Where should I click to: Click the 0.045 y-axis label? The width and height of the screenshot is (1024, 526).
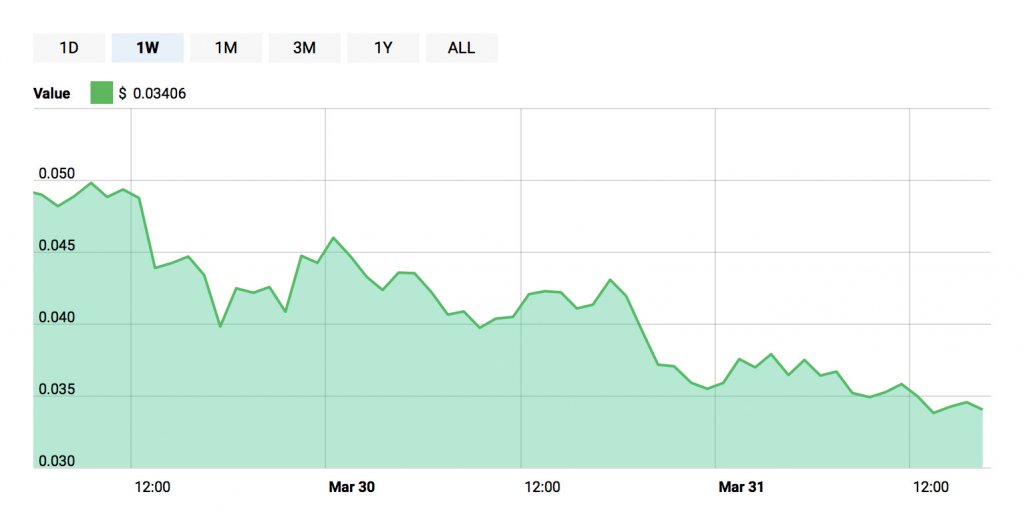pos(56,246)
